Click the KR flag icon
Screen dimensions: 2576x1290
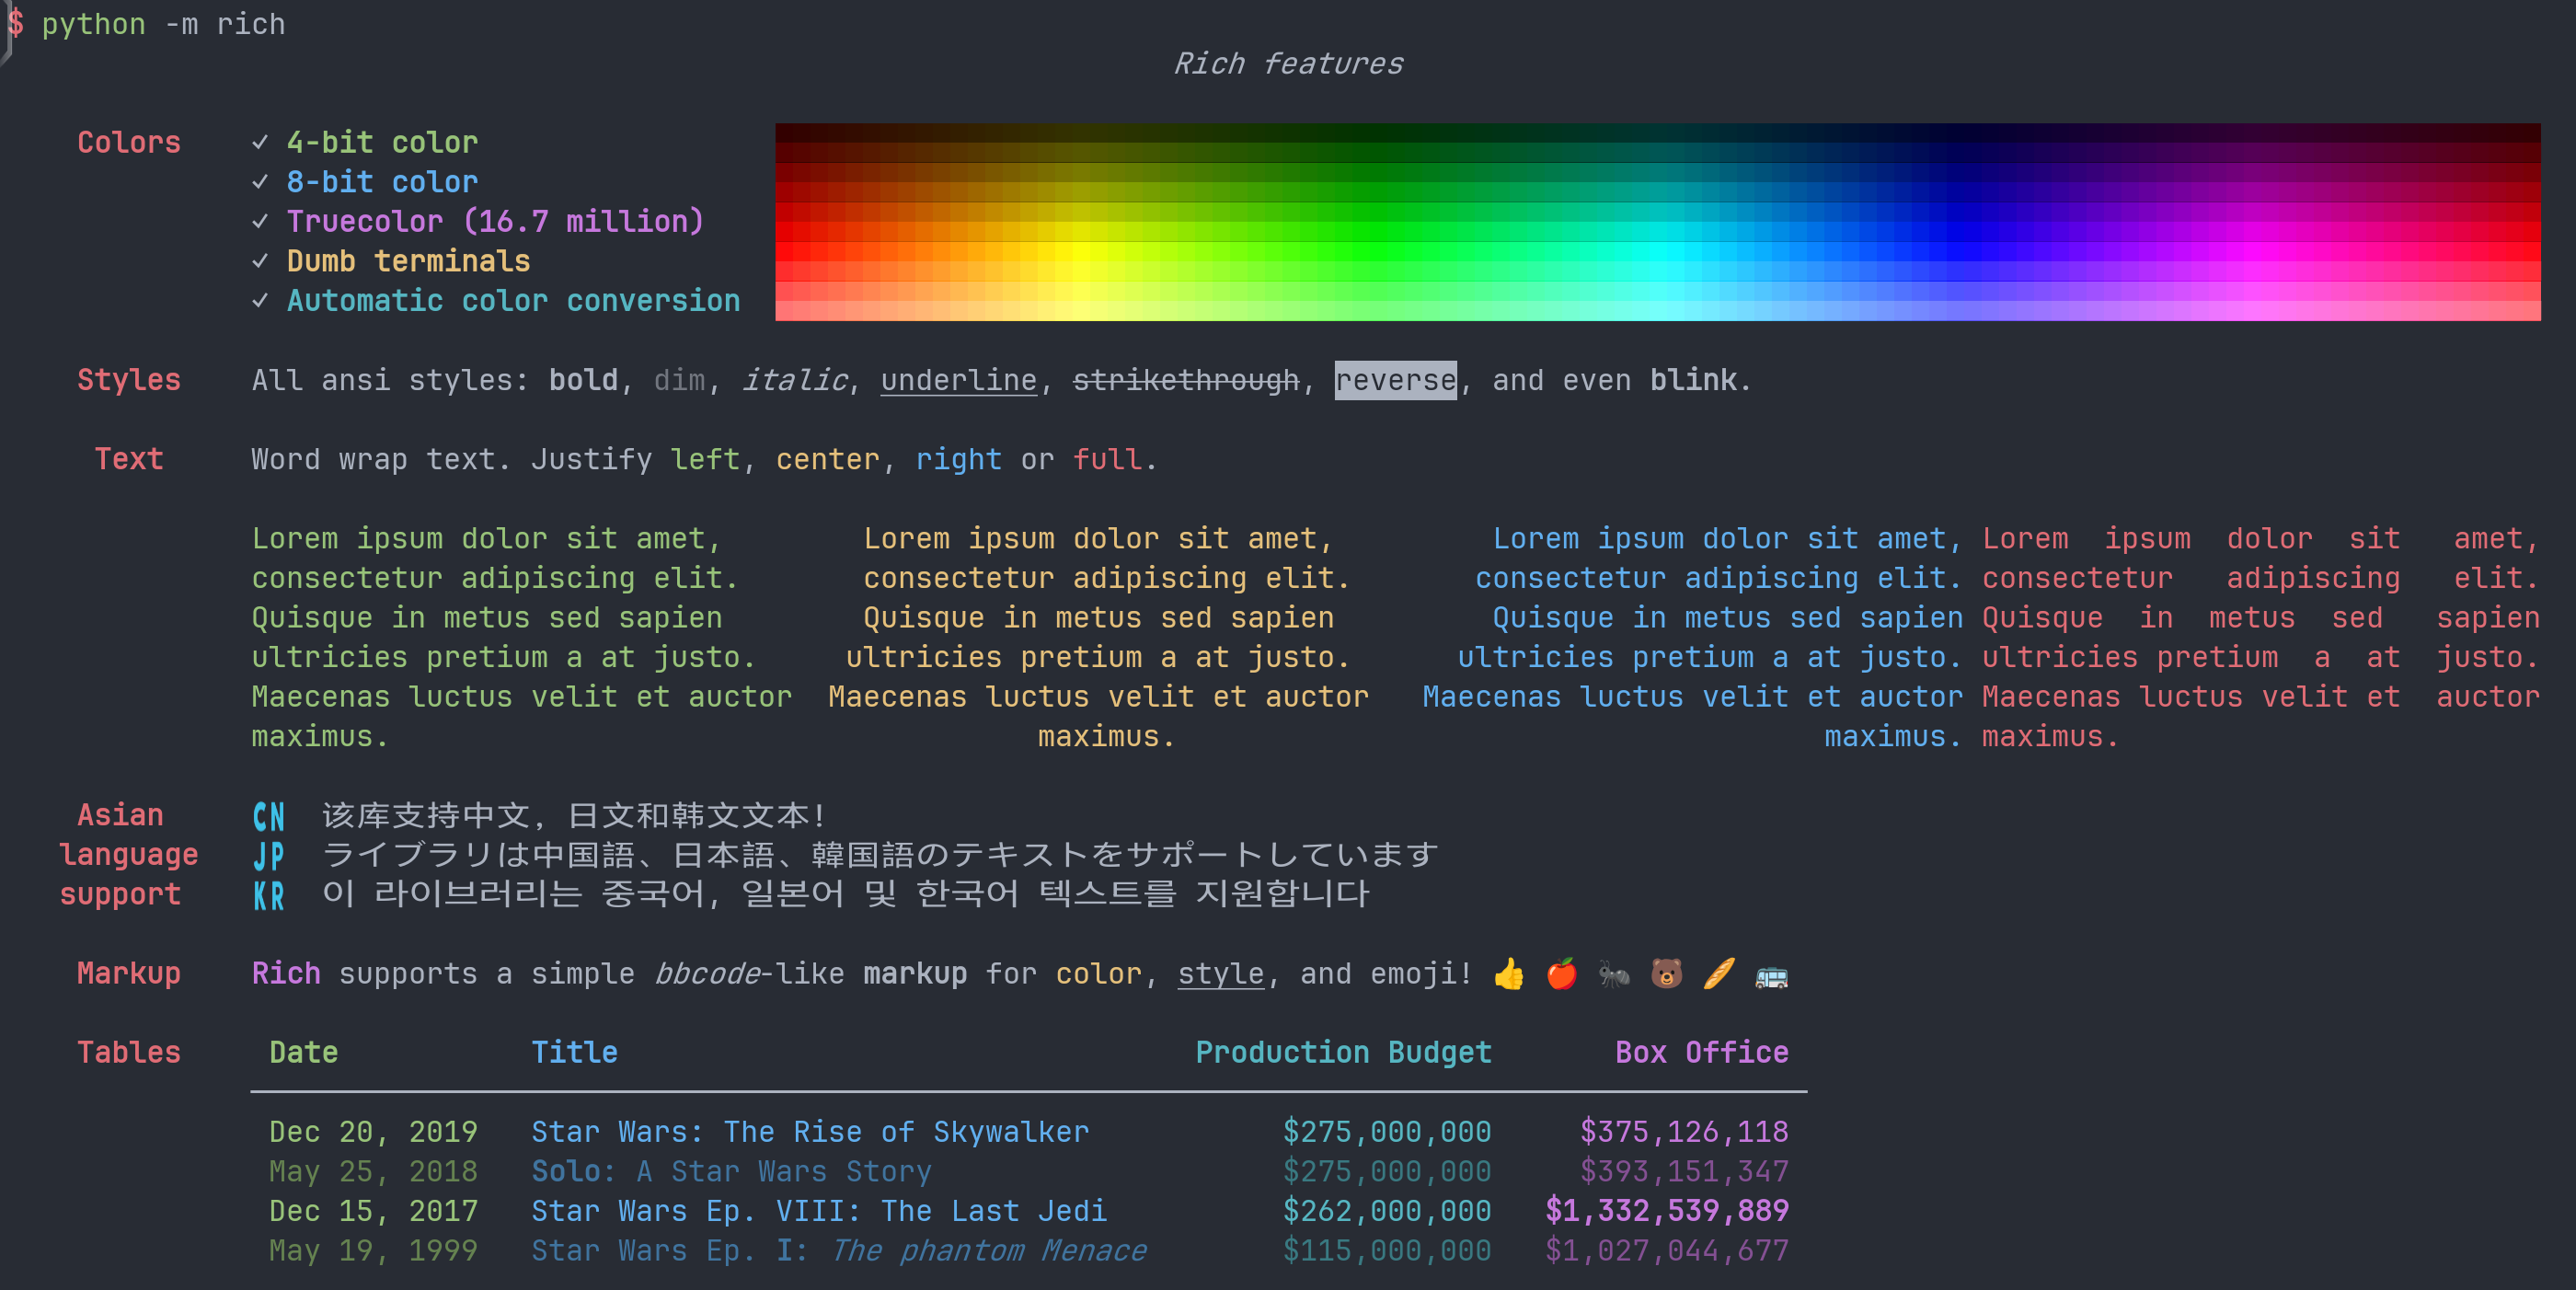click(x=268, y=895)
